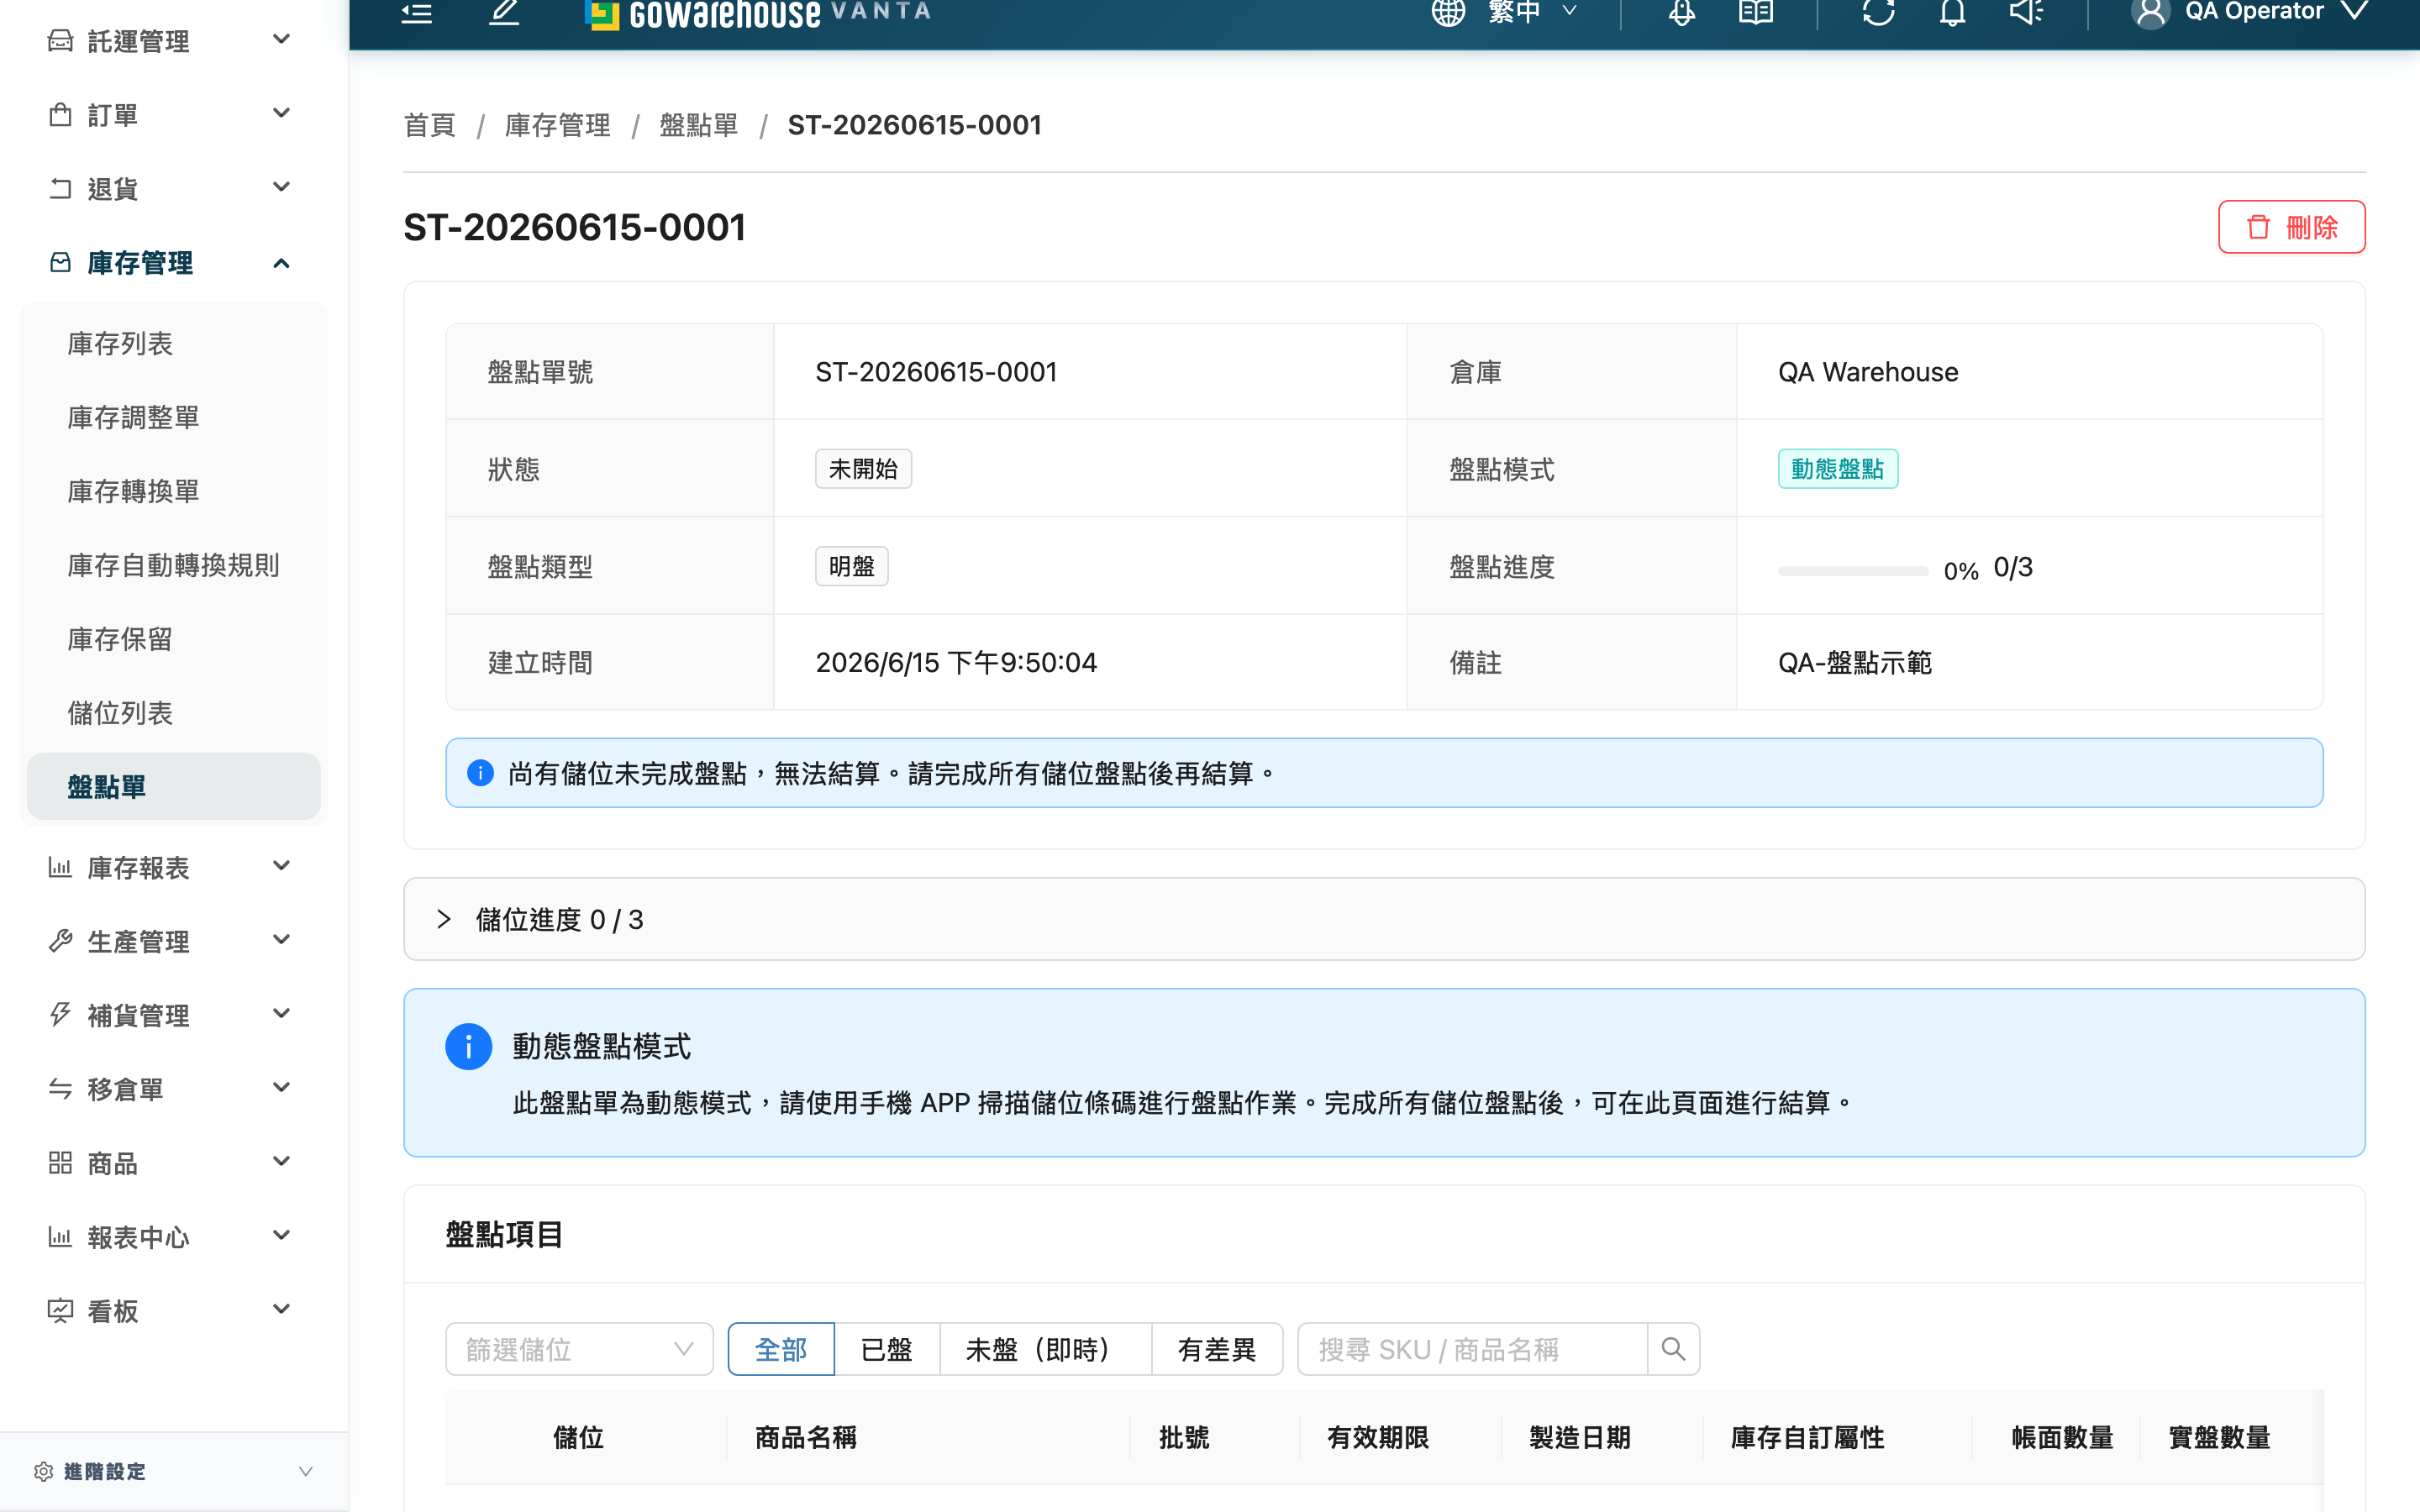Click the user avatar icon
This screenshot has width=2420, height=1512.
coord(2150,13)
